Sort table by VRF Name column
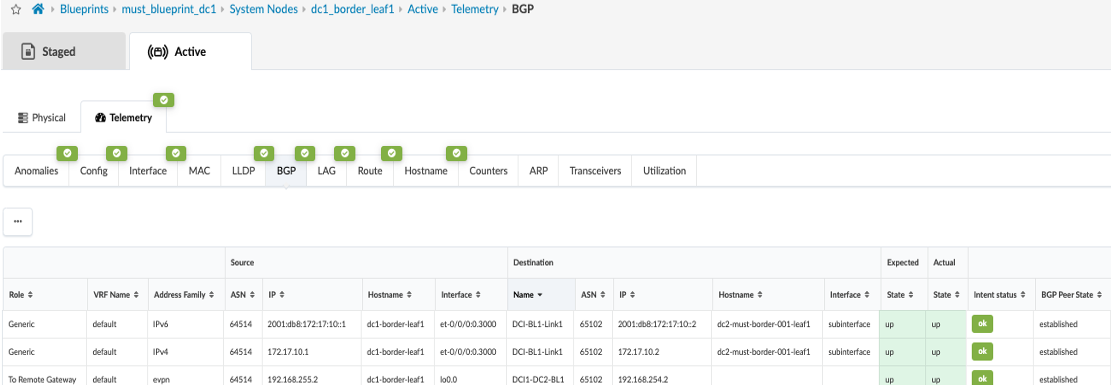 coord(116,294)
